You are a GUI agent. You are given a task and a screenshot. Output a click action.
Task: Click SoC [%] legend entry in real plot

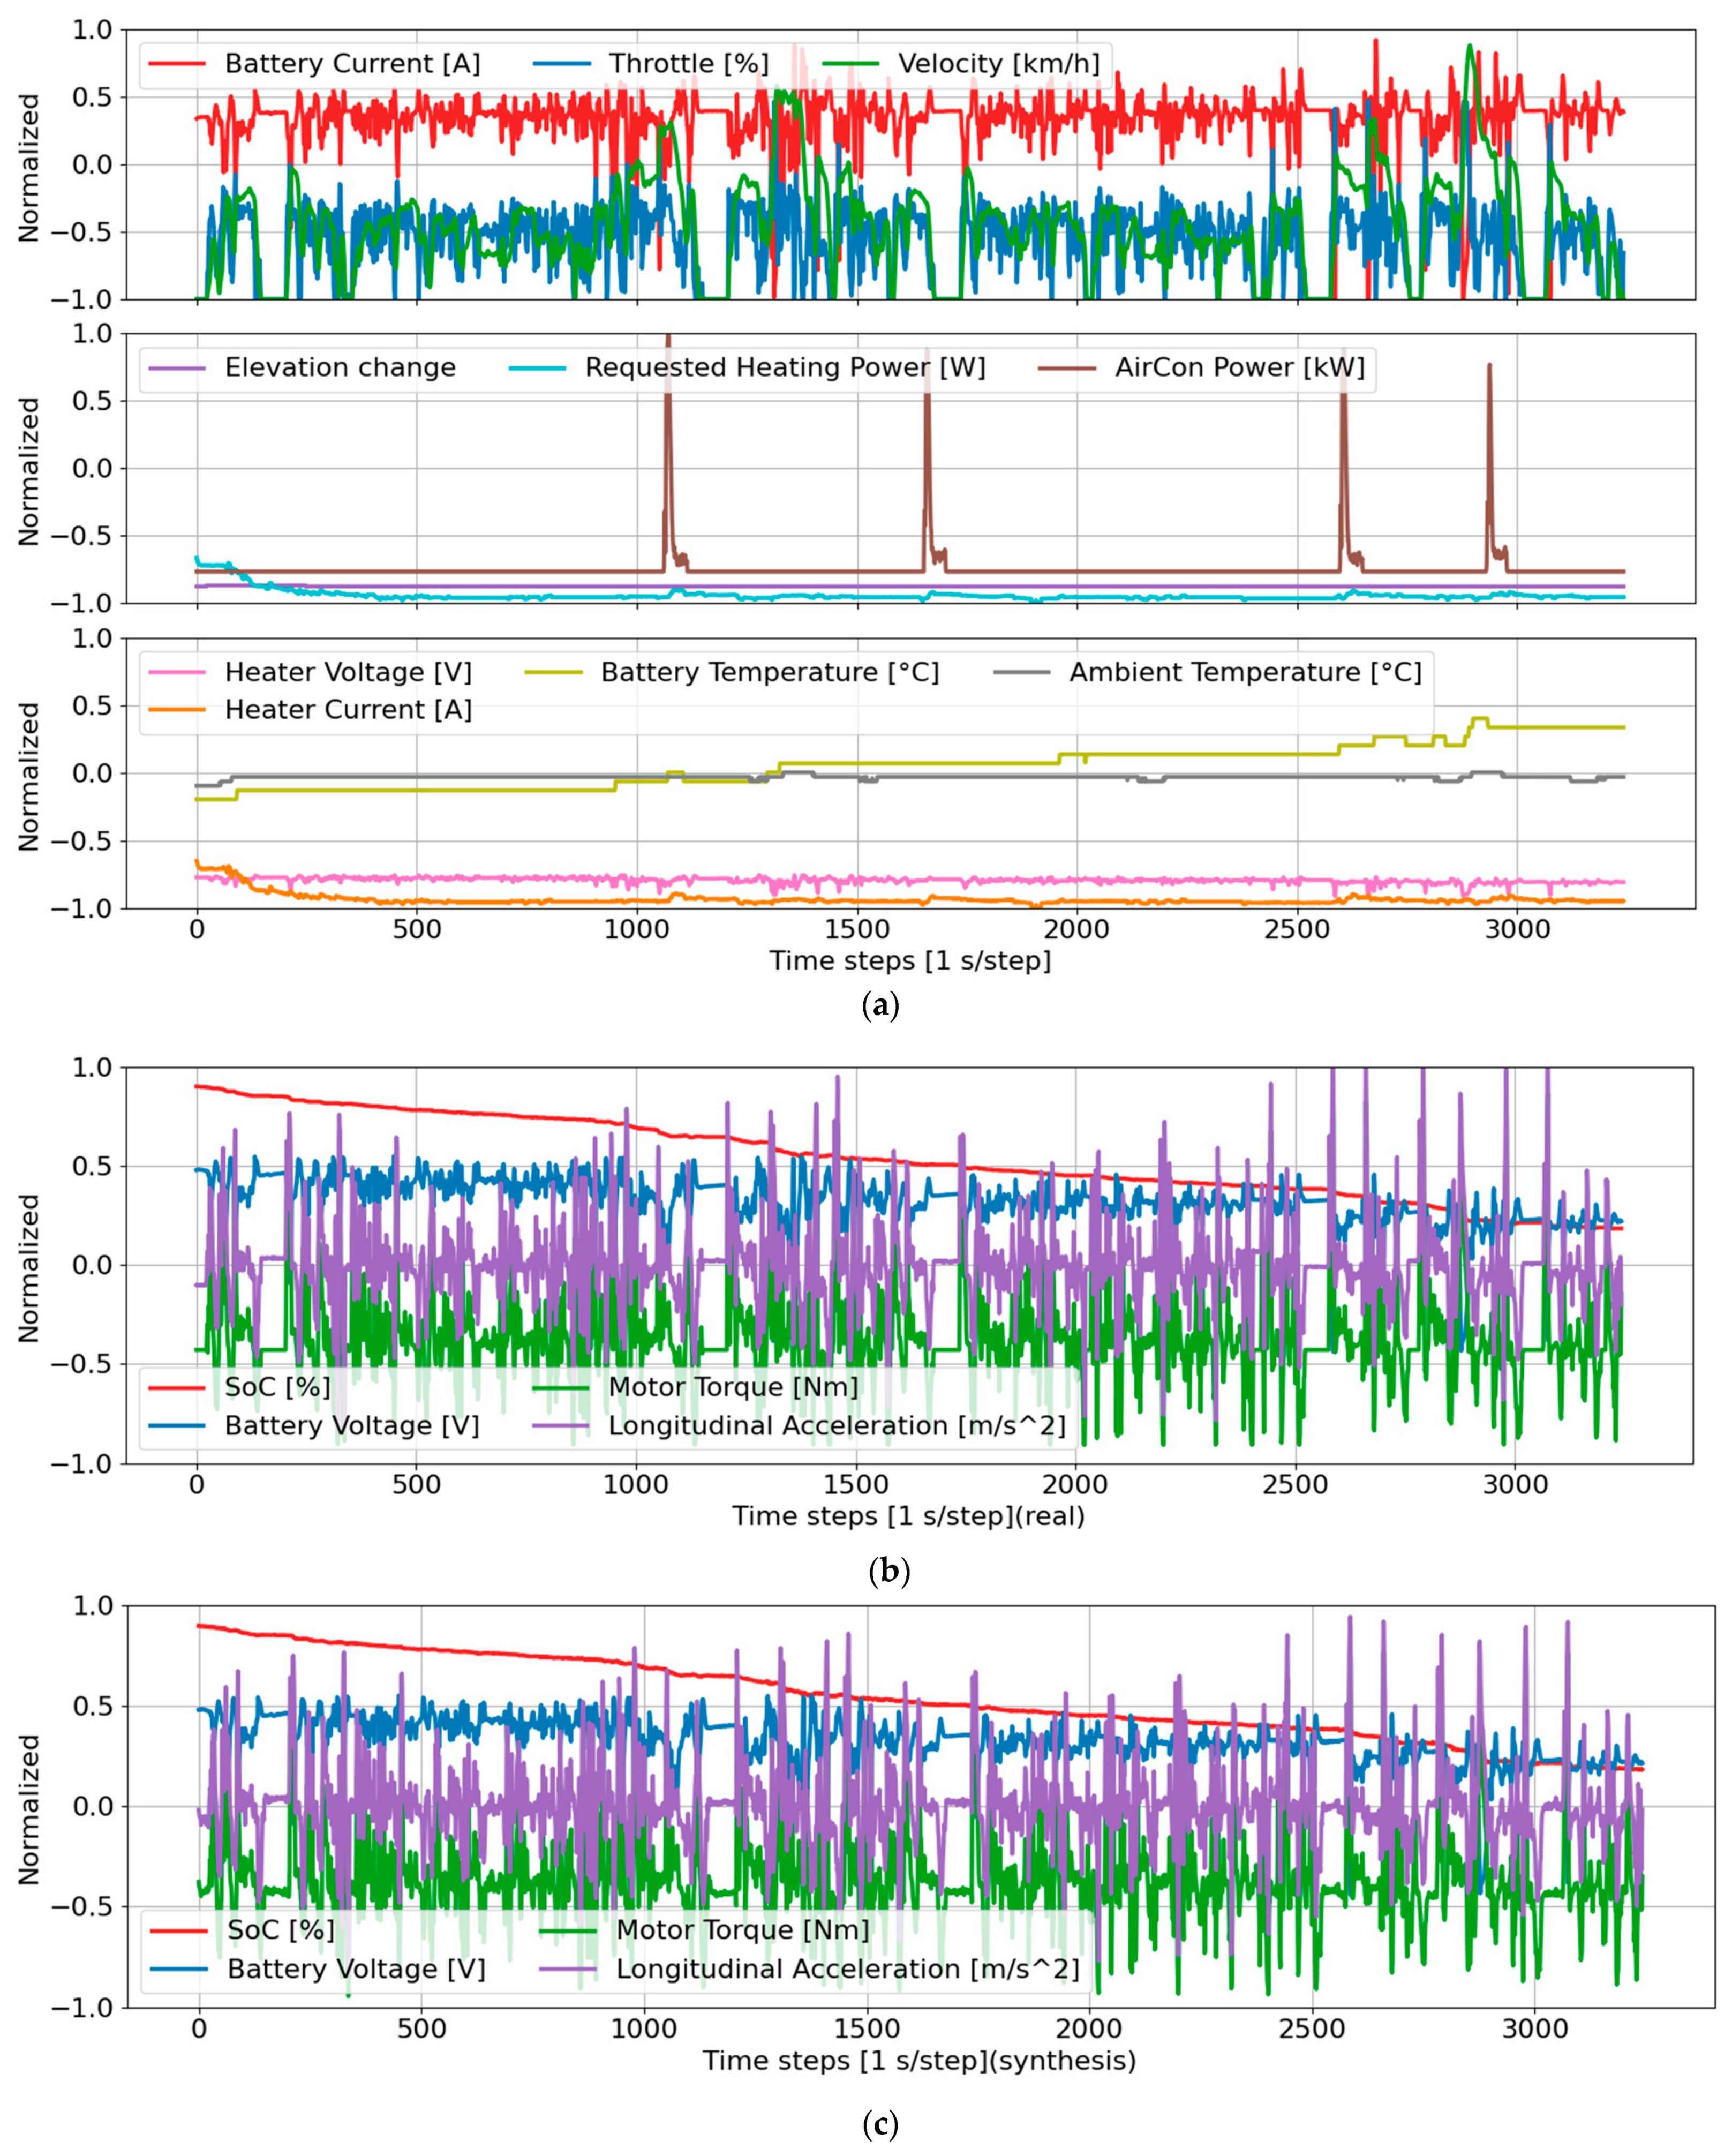click(277, 1388)
